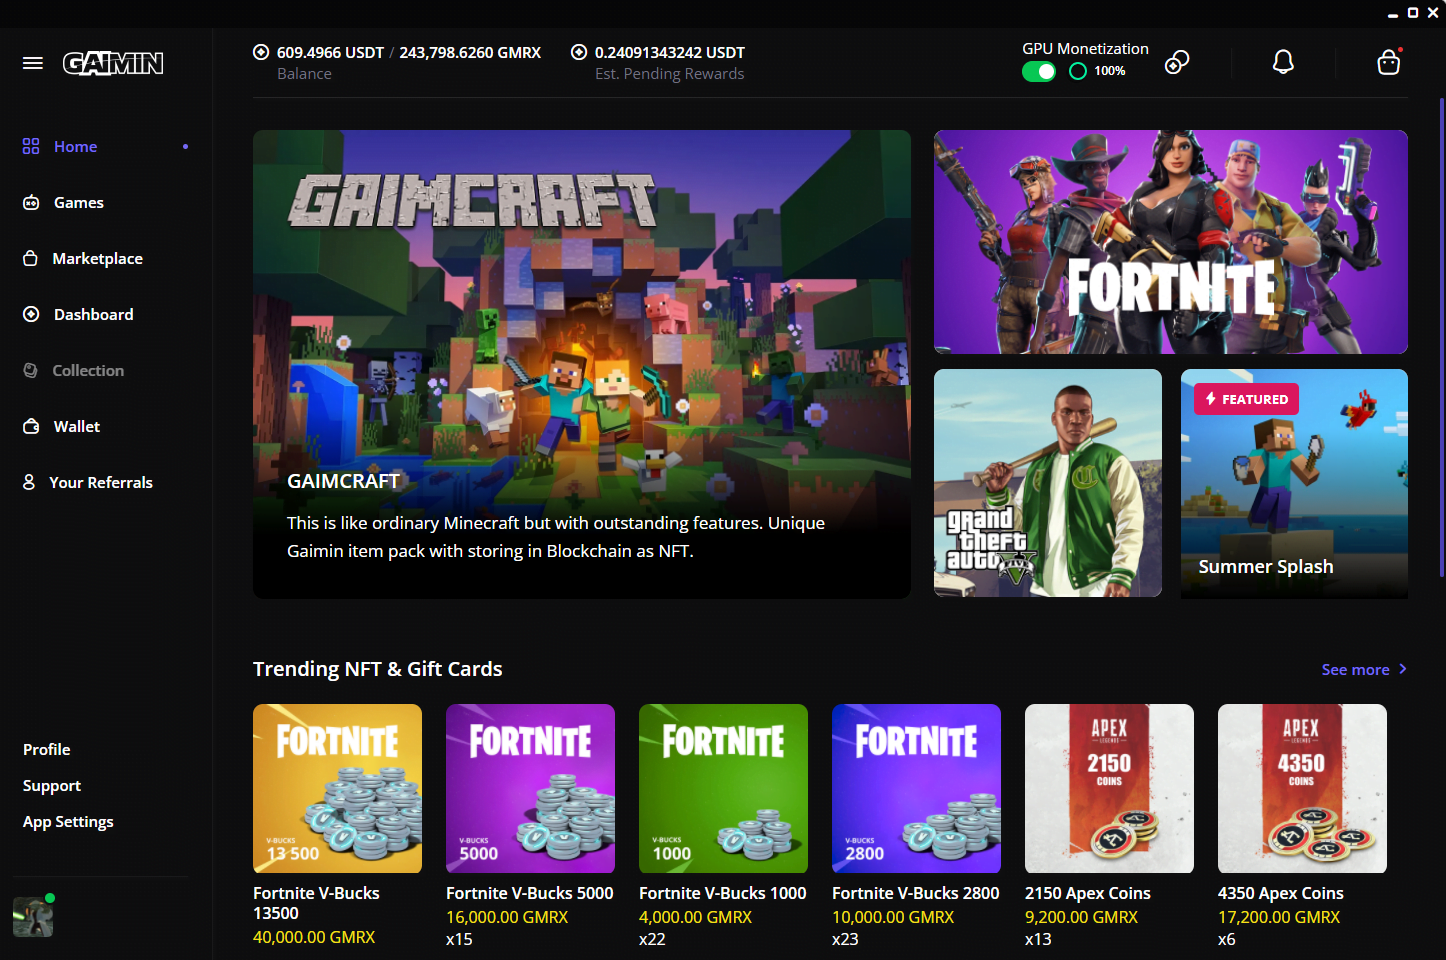The width and height of the screenshot is (1446, 960).
Task: Click the Marketplace bag icon in sidebar
Action: [x=30, y=258]
